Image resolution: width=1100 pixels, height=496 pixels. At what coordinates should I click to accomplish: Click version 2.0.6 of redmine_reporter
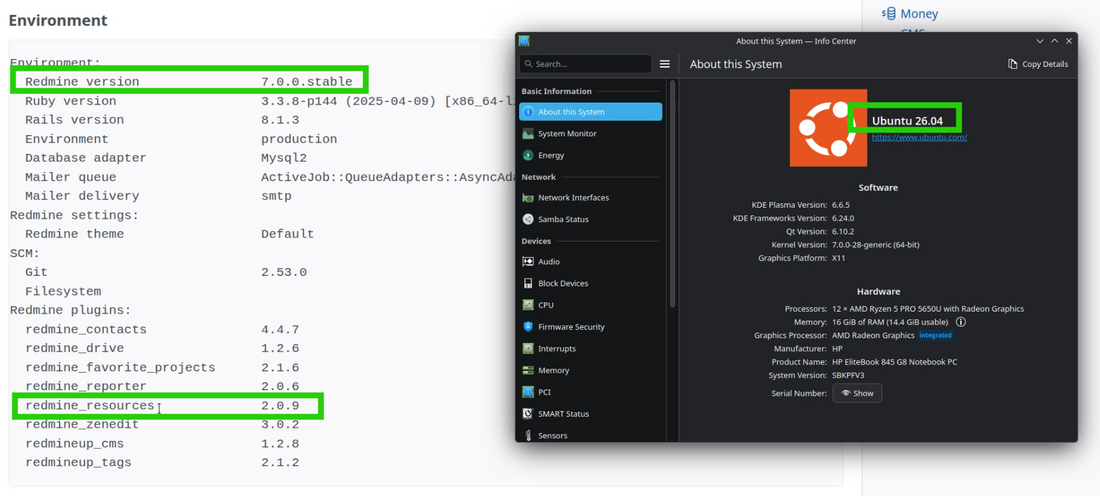click(x=280, y=387)
